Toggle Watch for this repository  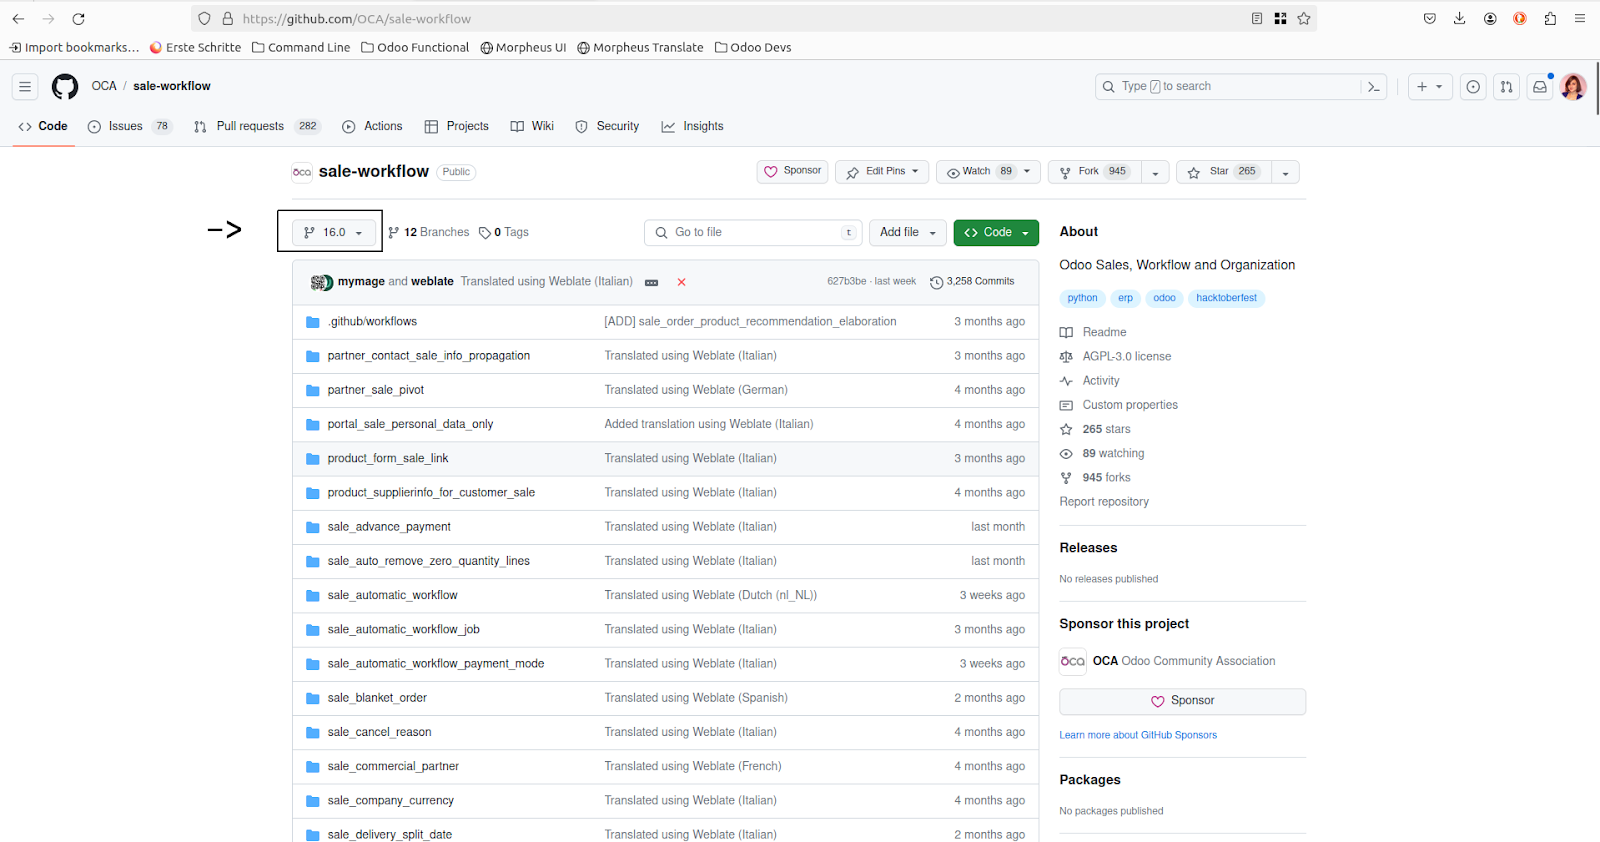[980, 172]
